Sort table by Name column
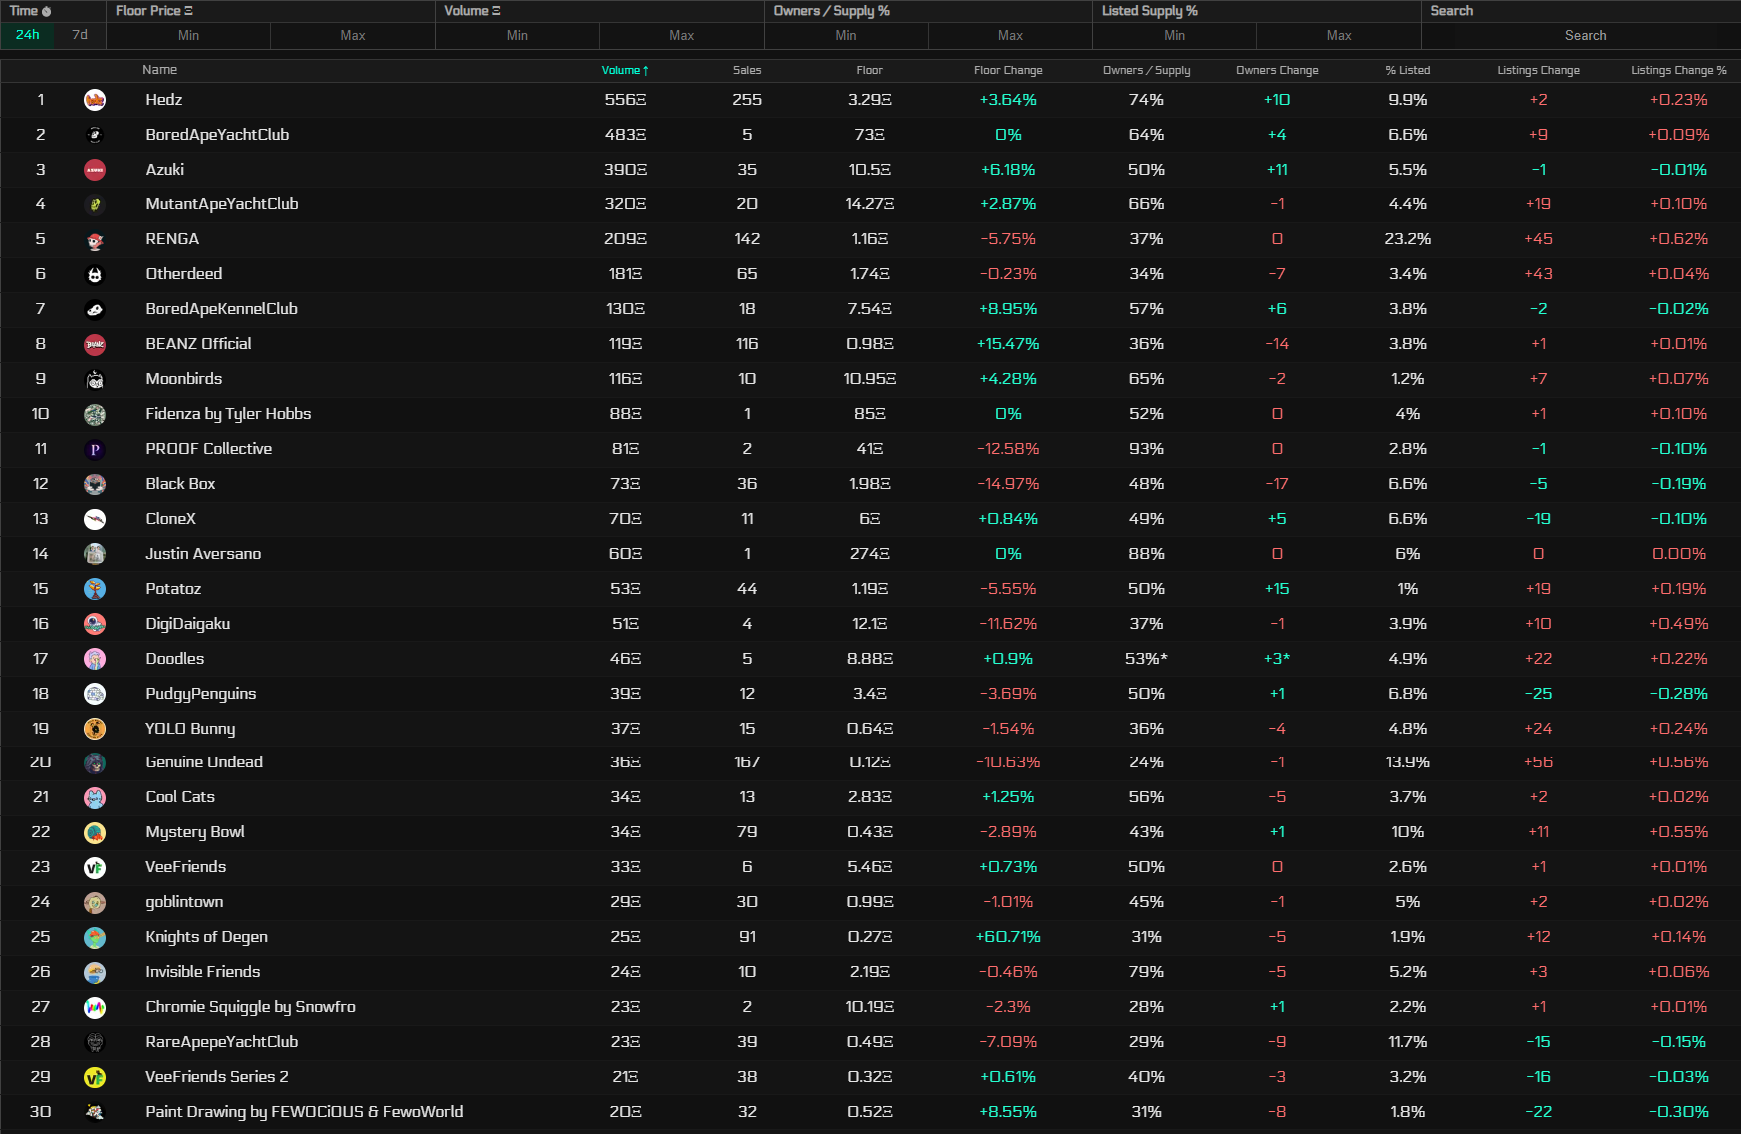This screenshot has width=1741, height=1134. 160,70
